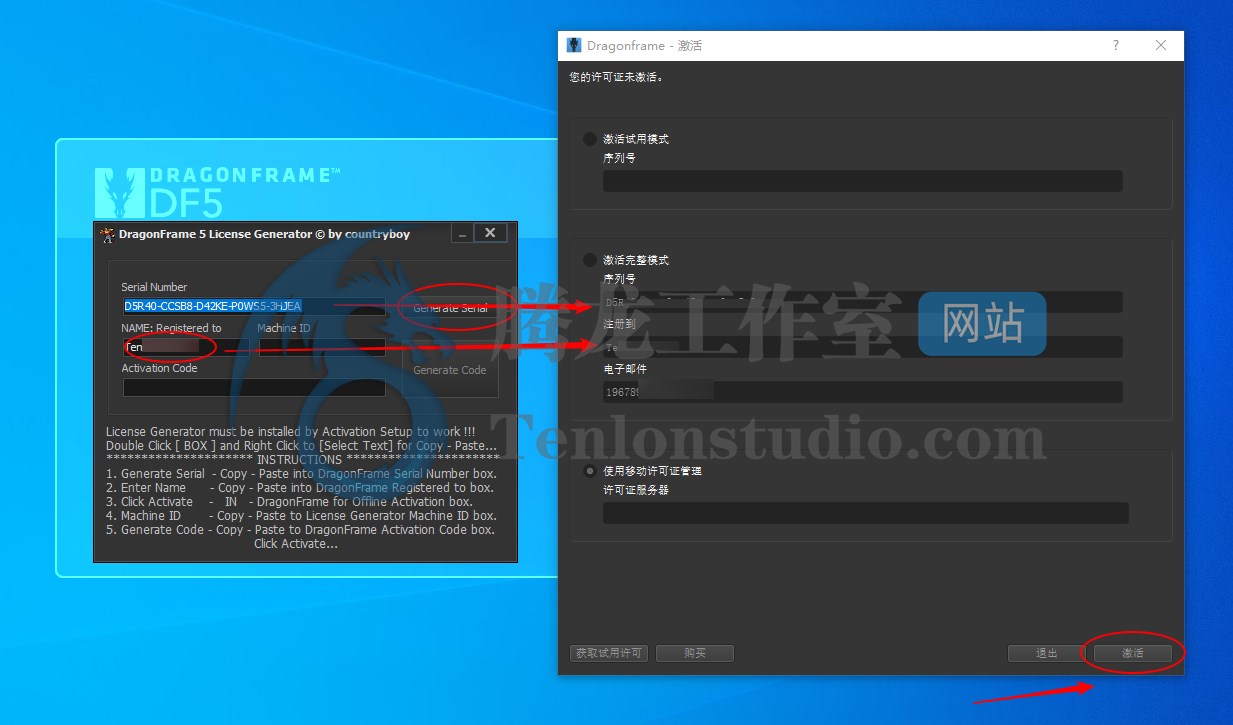Click the Machine ID field in License Generator

point(322,347)
